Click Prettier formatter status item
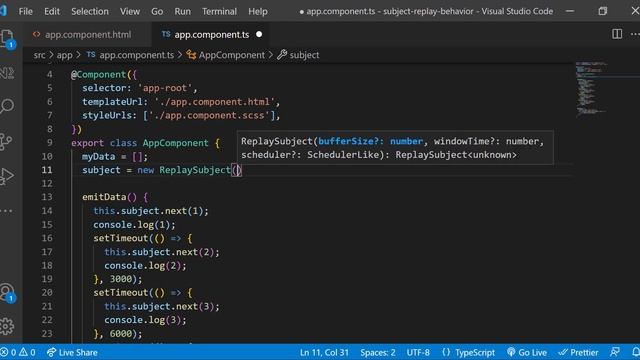 (578, 352)
